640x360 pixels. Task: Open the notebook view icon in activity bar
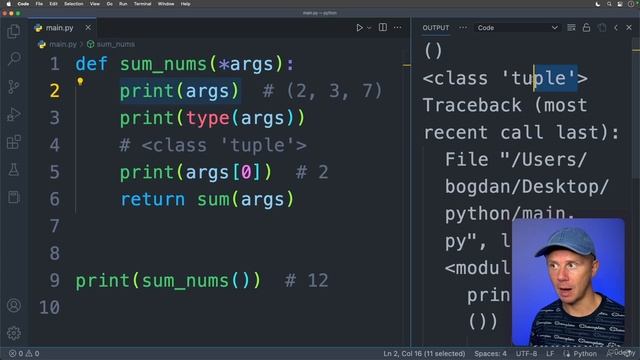coord(14,197)
